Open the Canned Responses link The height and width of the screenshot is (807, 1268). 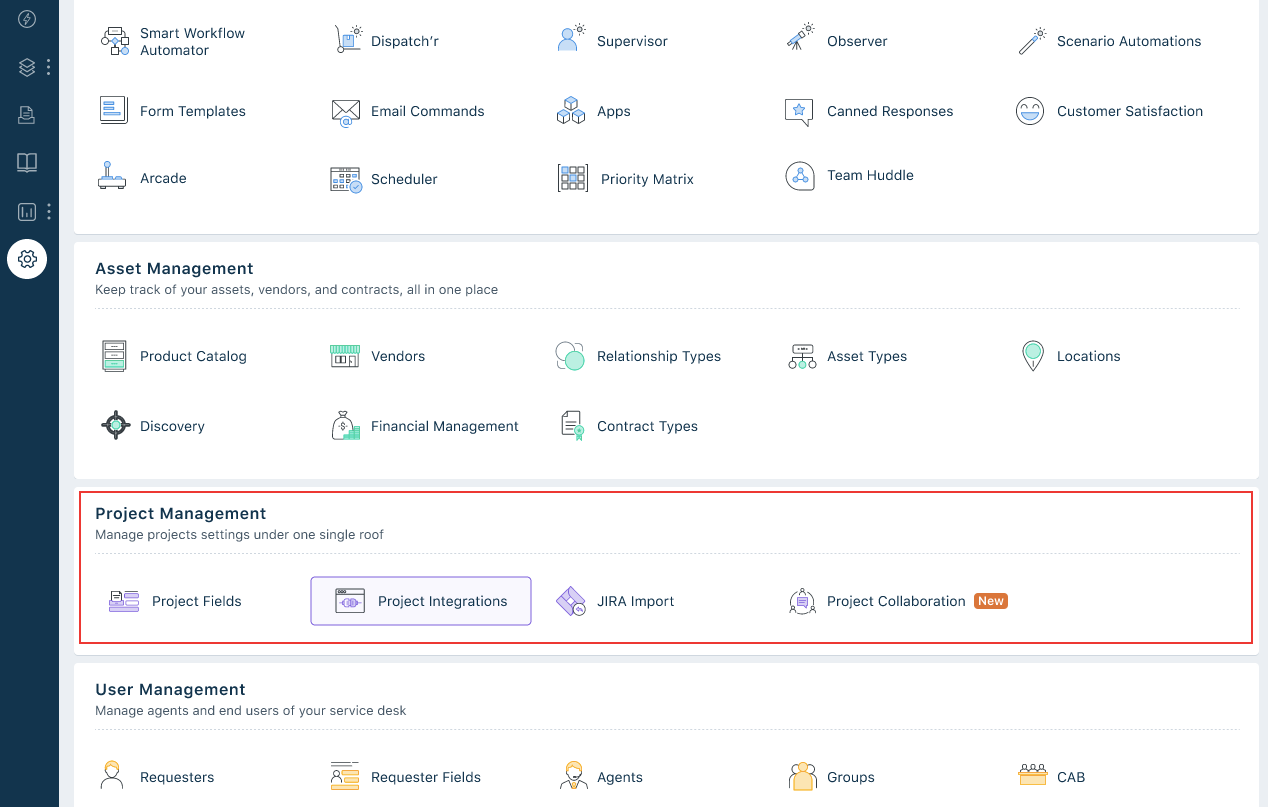(x=890, y=111)
